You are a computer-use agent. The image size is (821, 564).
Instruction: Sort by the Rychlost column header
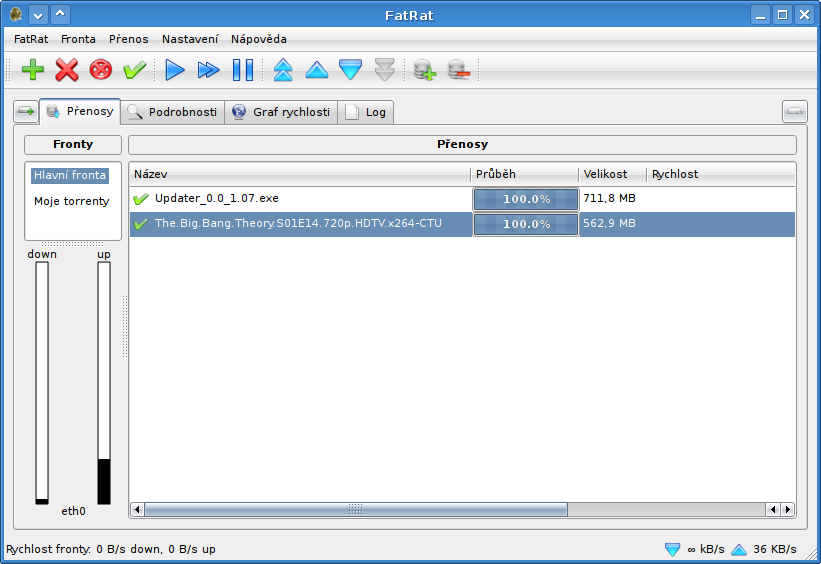click(720, 174)
